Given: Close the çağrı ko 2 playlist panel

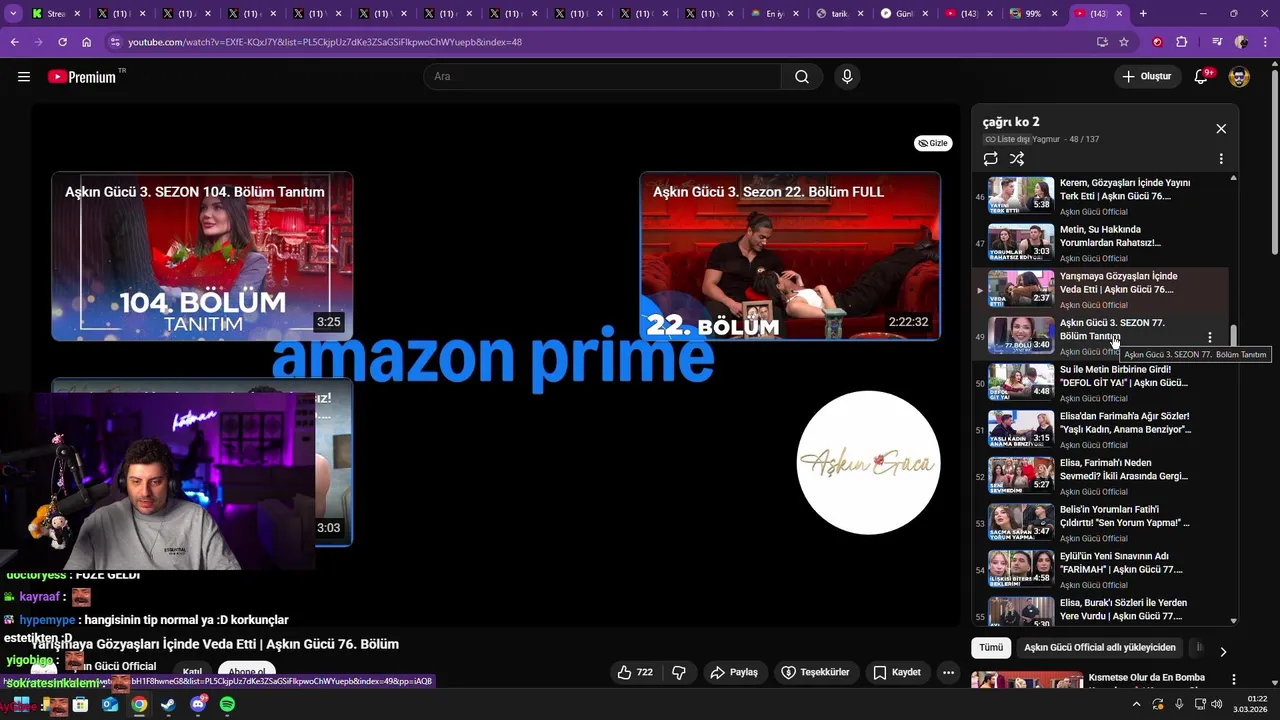Looking at the screenshot, I should pyautogui.click(x=1221, y=129).
